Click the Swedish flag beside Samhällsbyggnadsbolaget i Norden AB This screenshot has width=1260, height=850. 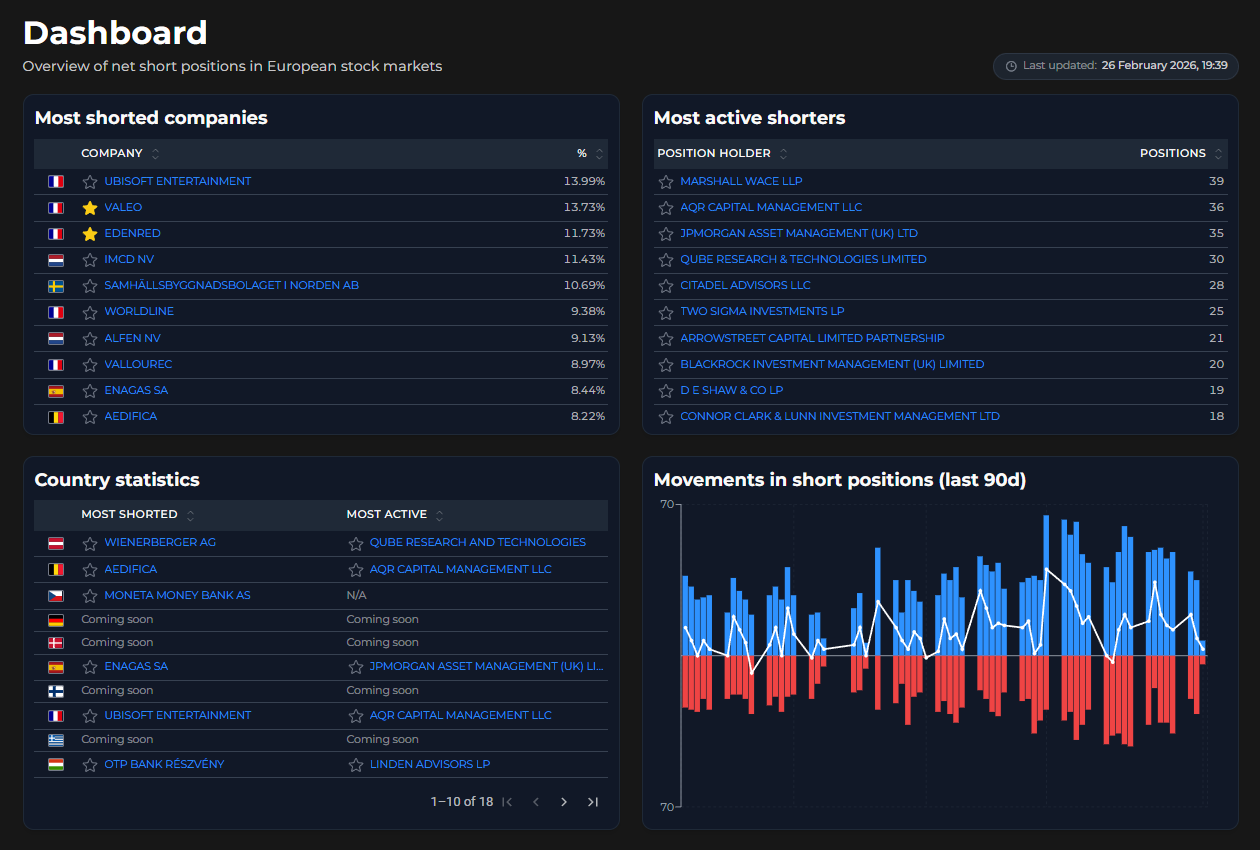click(x=56, y=285)
